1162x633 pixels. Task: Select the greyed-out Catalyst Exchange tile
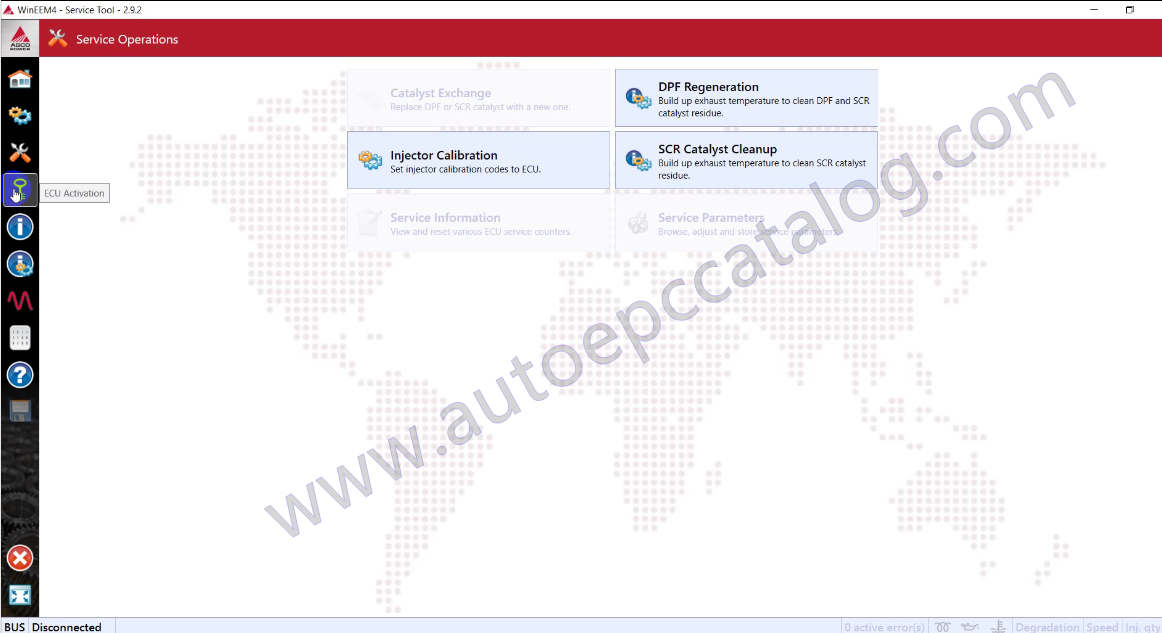pos(479,99)
